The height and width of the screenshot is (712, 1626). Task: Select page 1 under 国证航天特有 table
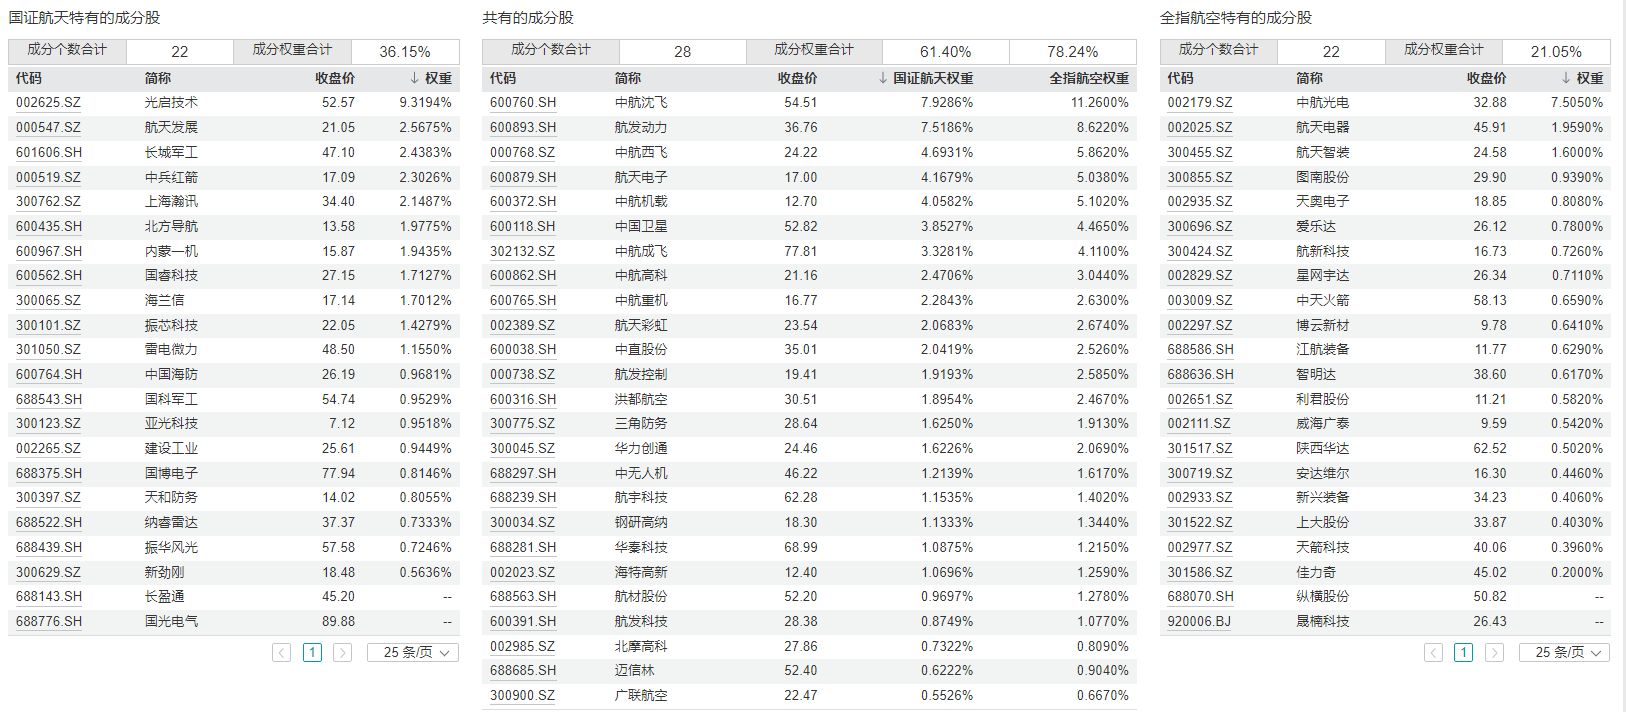[312, 653]
